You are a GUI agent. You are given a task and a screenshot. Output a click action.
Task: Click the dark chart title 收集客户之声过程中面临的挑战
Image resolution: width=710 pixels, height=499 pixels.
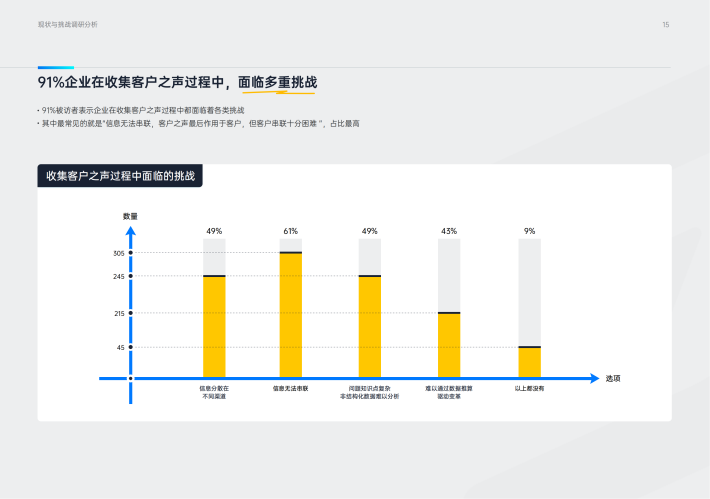(x=121, y=176)
